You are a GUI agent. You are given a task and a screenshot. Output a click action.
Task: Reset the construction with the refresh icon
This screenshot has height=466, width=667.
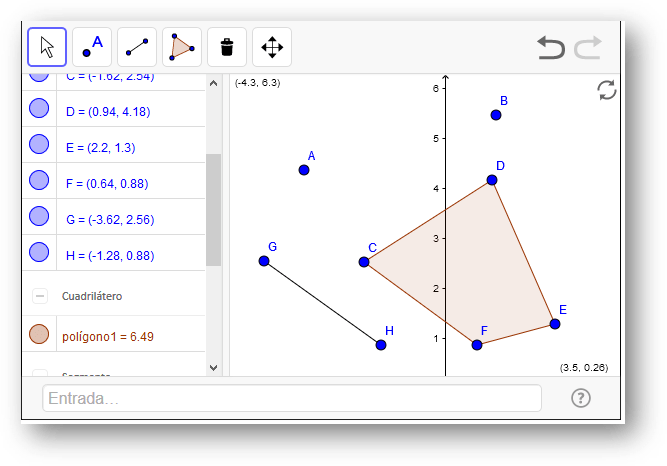[x=607, y=90]
